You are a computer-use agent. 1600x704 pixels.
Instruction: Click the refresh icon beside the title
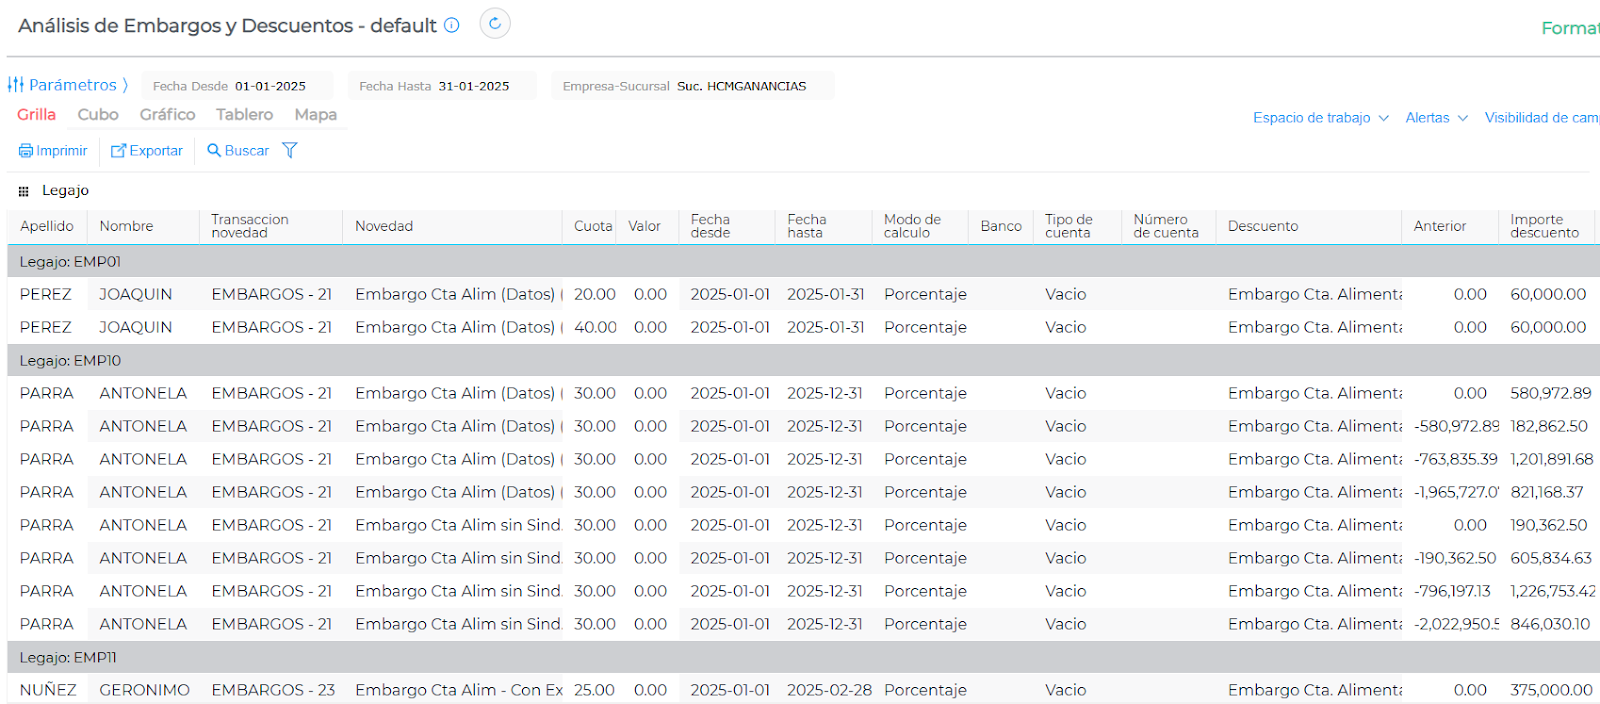(x=495, y=24)
